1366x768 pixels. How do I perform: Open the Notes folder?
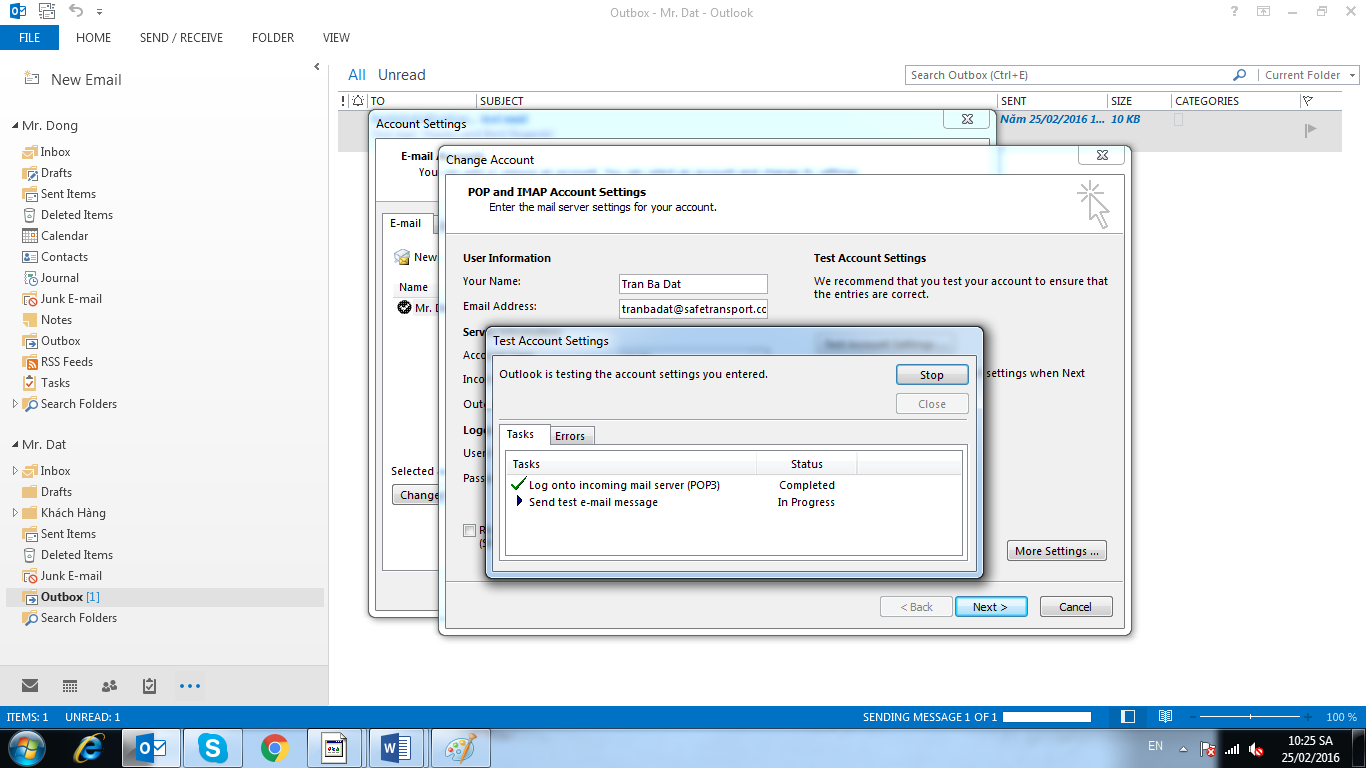click(x=56, y=320)
